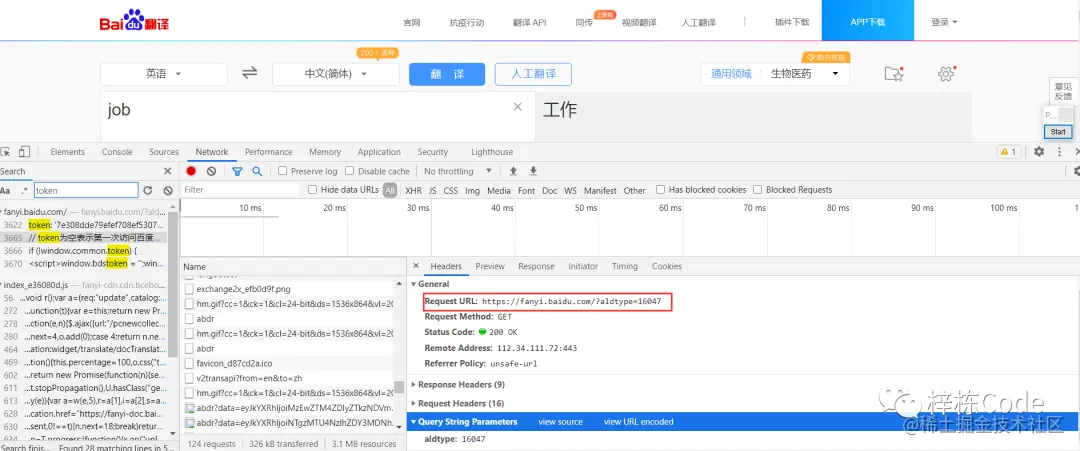Open 登录 dropdown in header
This screenshot has height=451, width=1080.
pos(944,22)
